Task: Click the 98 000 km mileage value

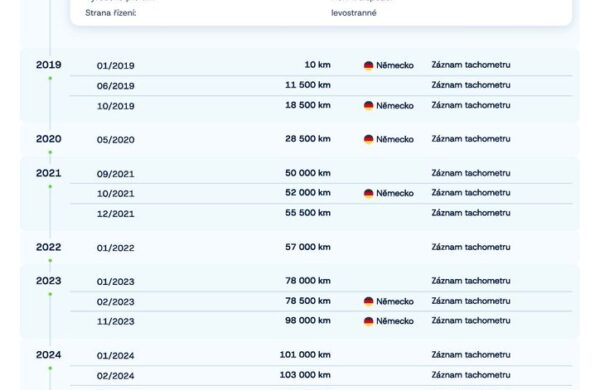Action: (308, 321)
